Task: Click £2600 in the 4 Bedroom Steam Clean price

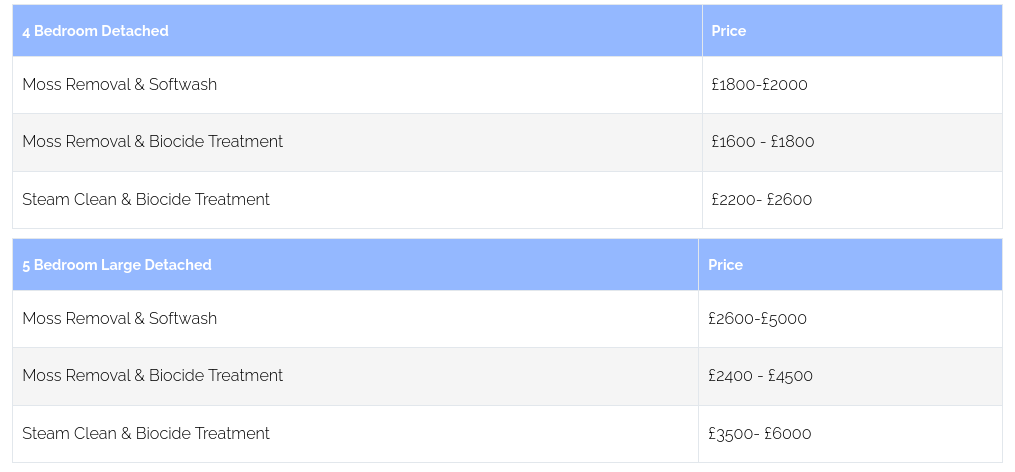Action: click(x=789, y=200)
